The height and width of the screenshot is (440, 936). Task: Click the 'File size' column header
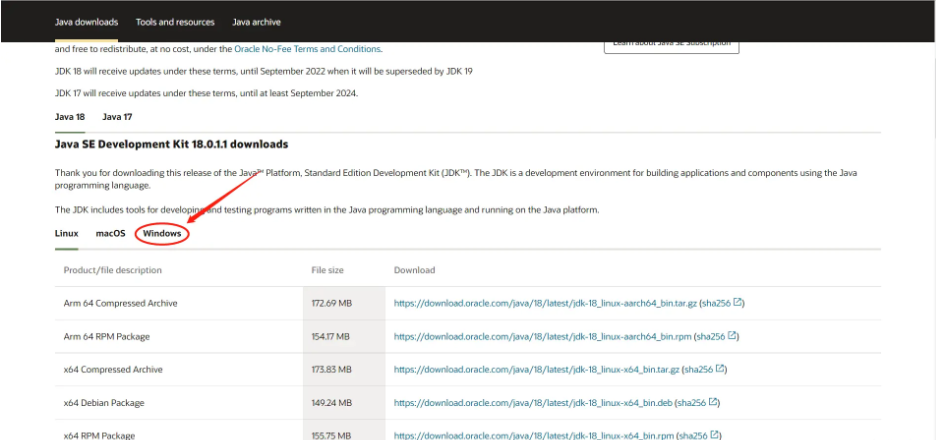click(328, 270)
